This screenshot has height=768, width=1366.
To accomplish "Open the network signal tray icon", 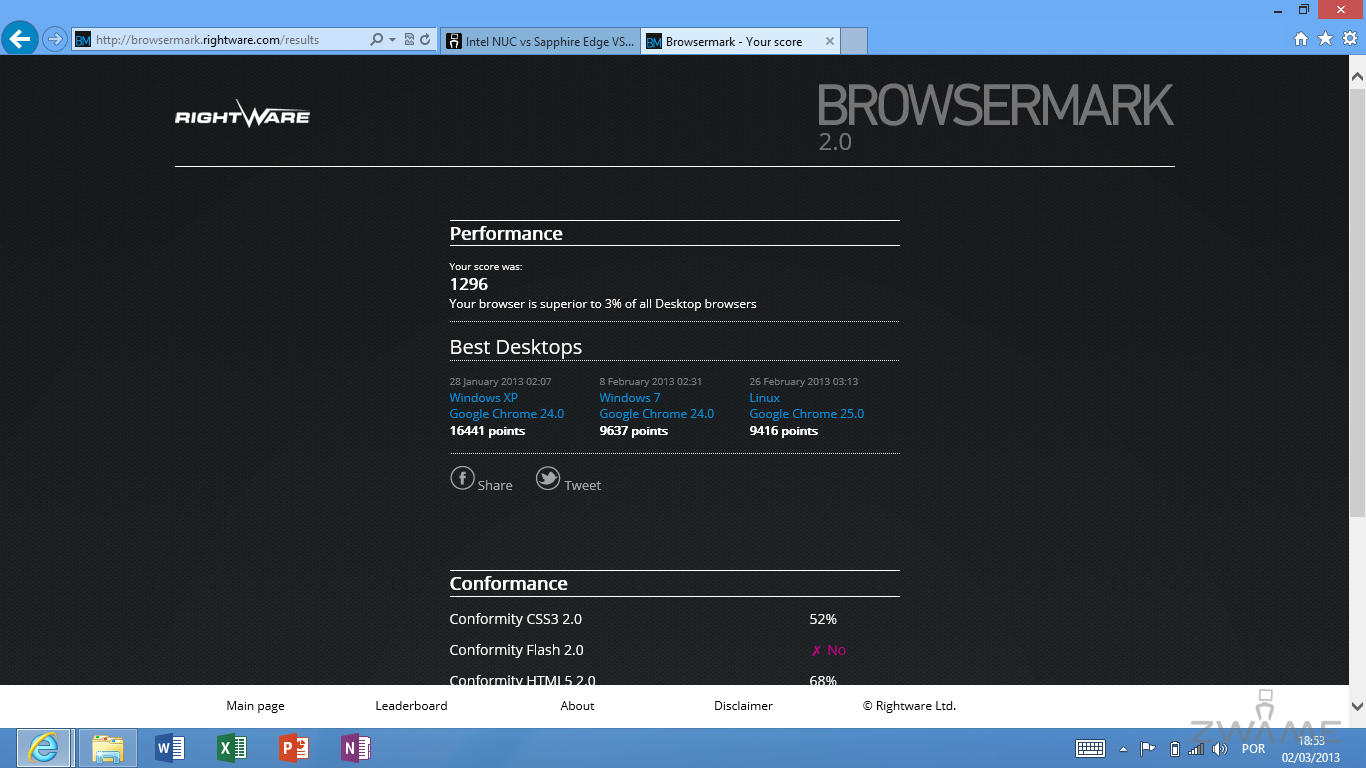I will pos(1196,749).
